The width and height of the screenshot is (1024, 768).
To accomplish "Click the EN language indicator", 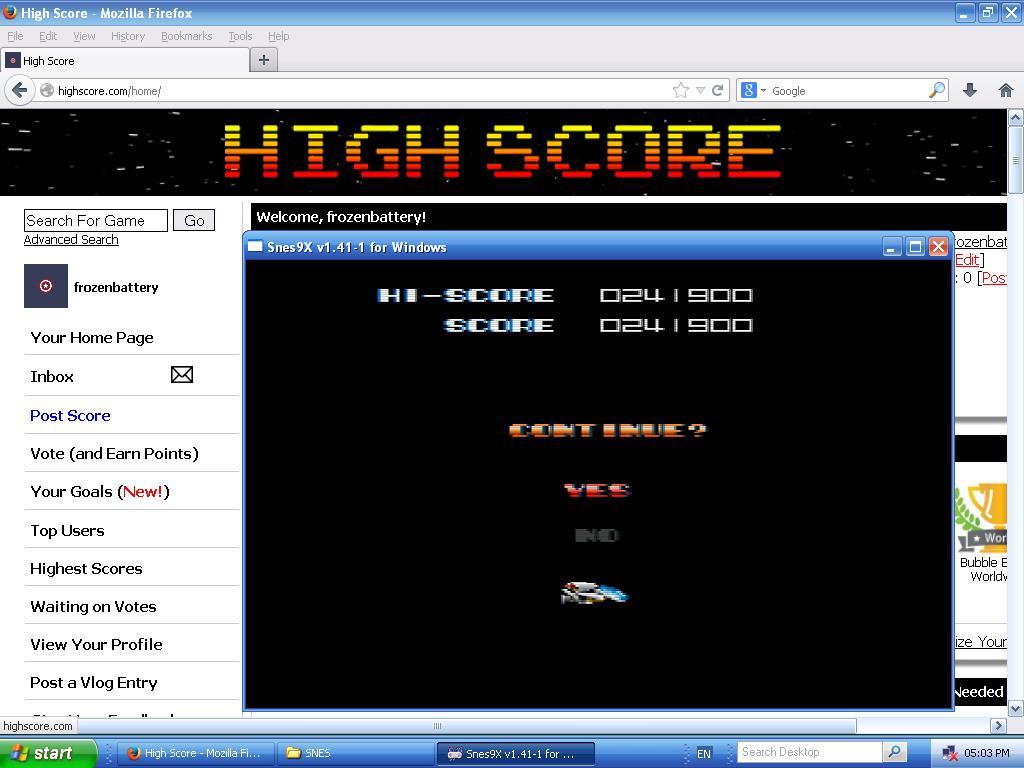I will coord(703,754).
